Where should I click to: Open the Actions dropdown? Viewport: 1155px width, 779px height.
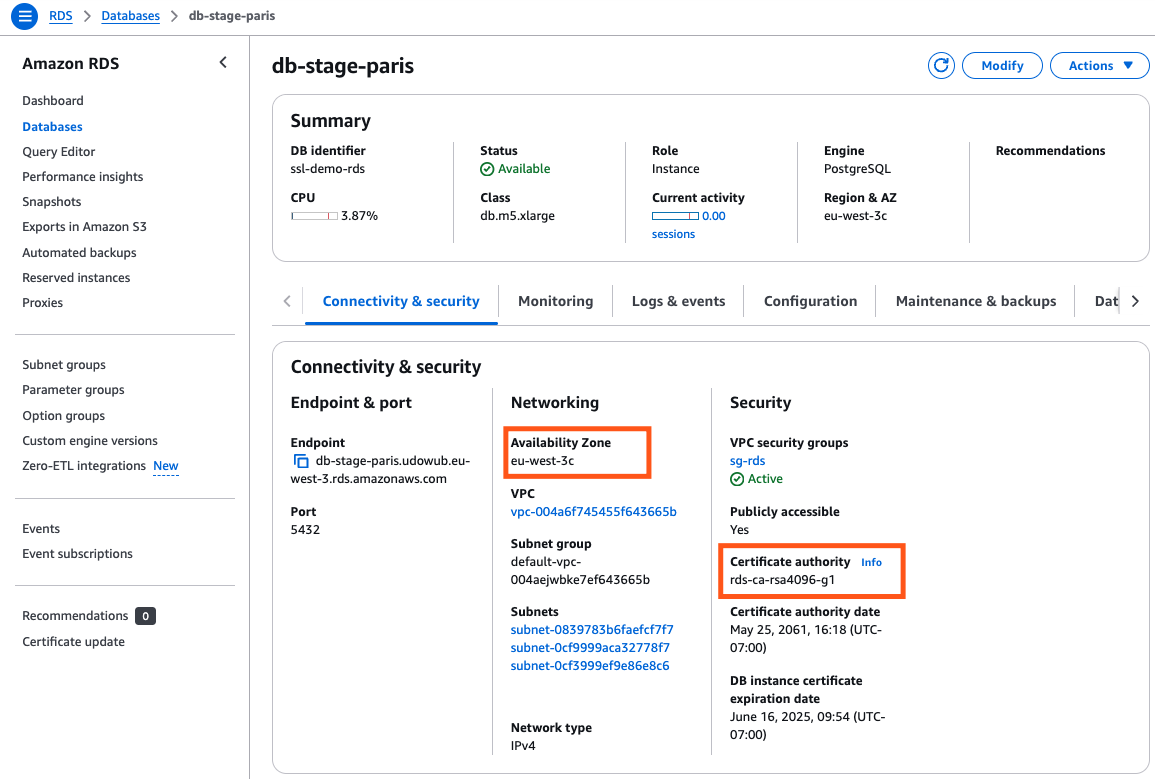tap(1099, 66)
